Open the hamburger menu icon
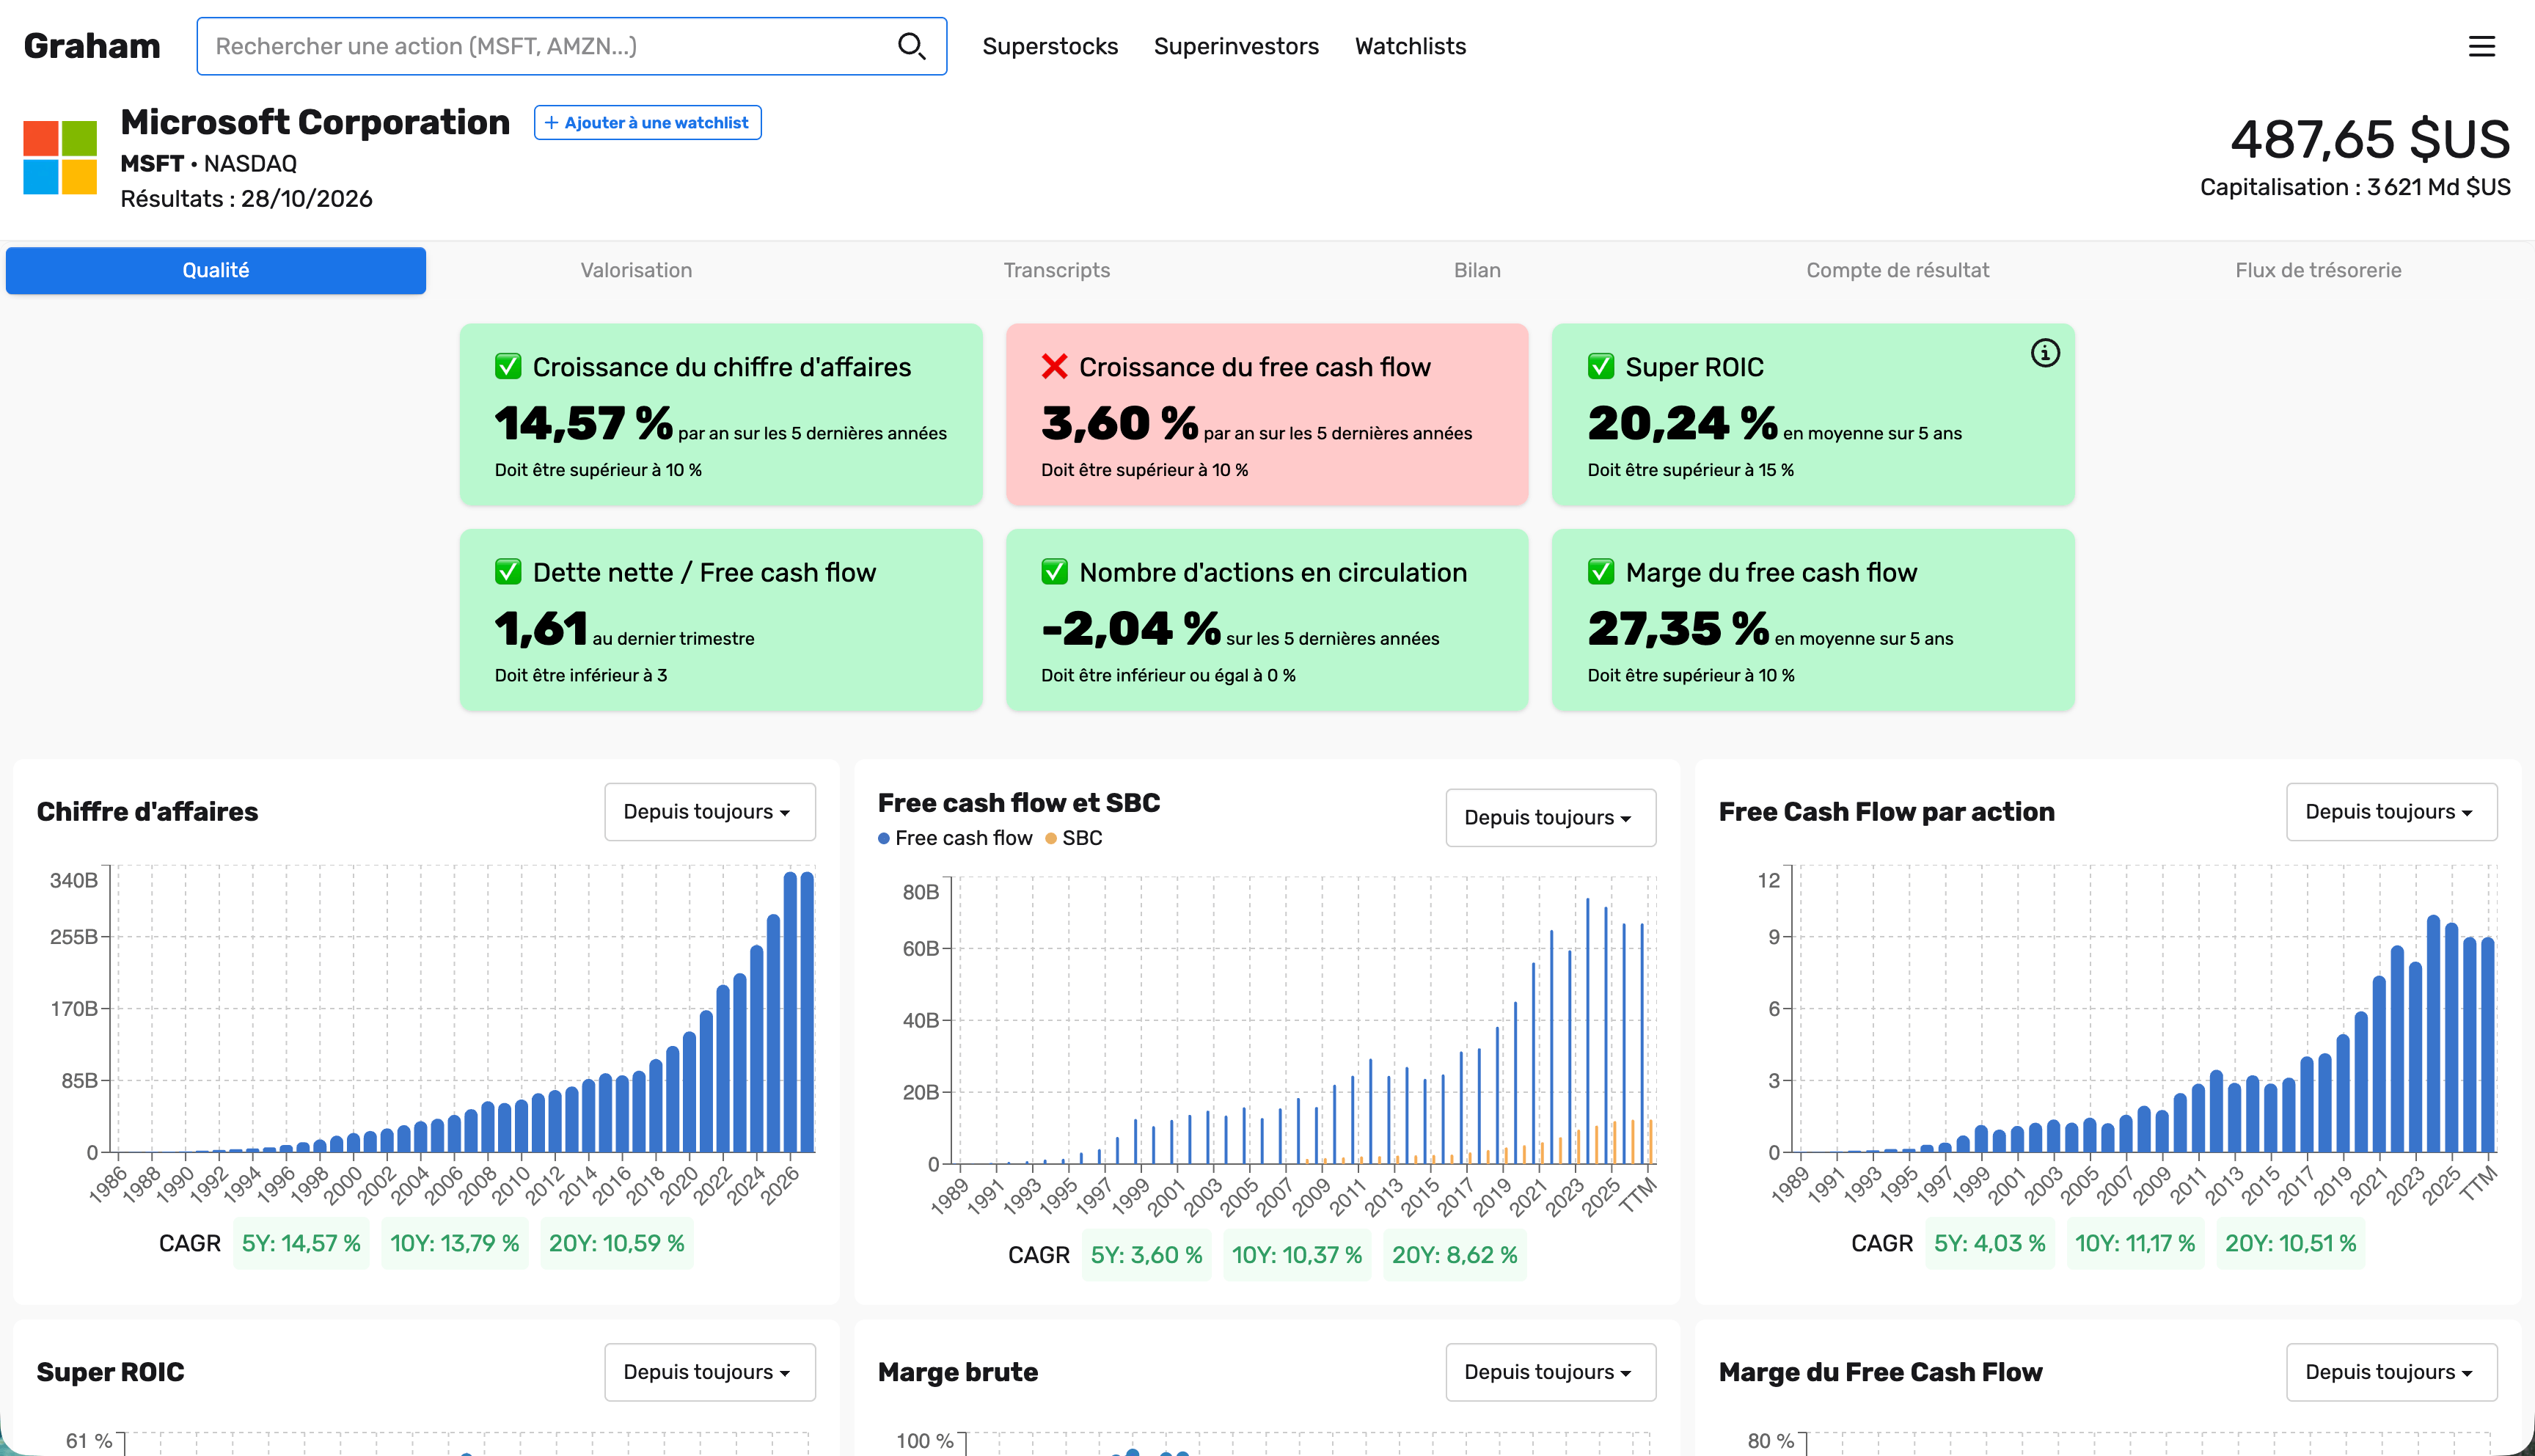Viewport: 2535px width, 1456px height. tap(2481, 46)
